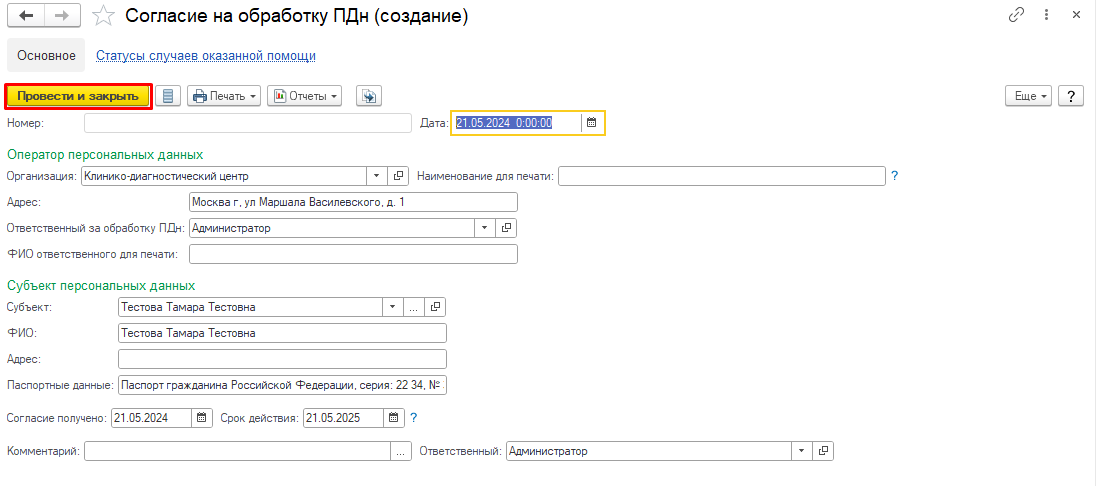Expand the bottom Ответственный dropdown

click(802, 451)
